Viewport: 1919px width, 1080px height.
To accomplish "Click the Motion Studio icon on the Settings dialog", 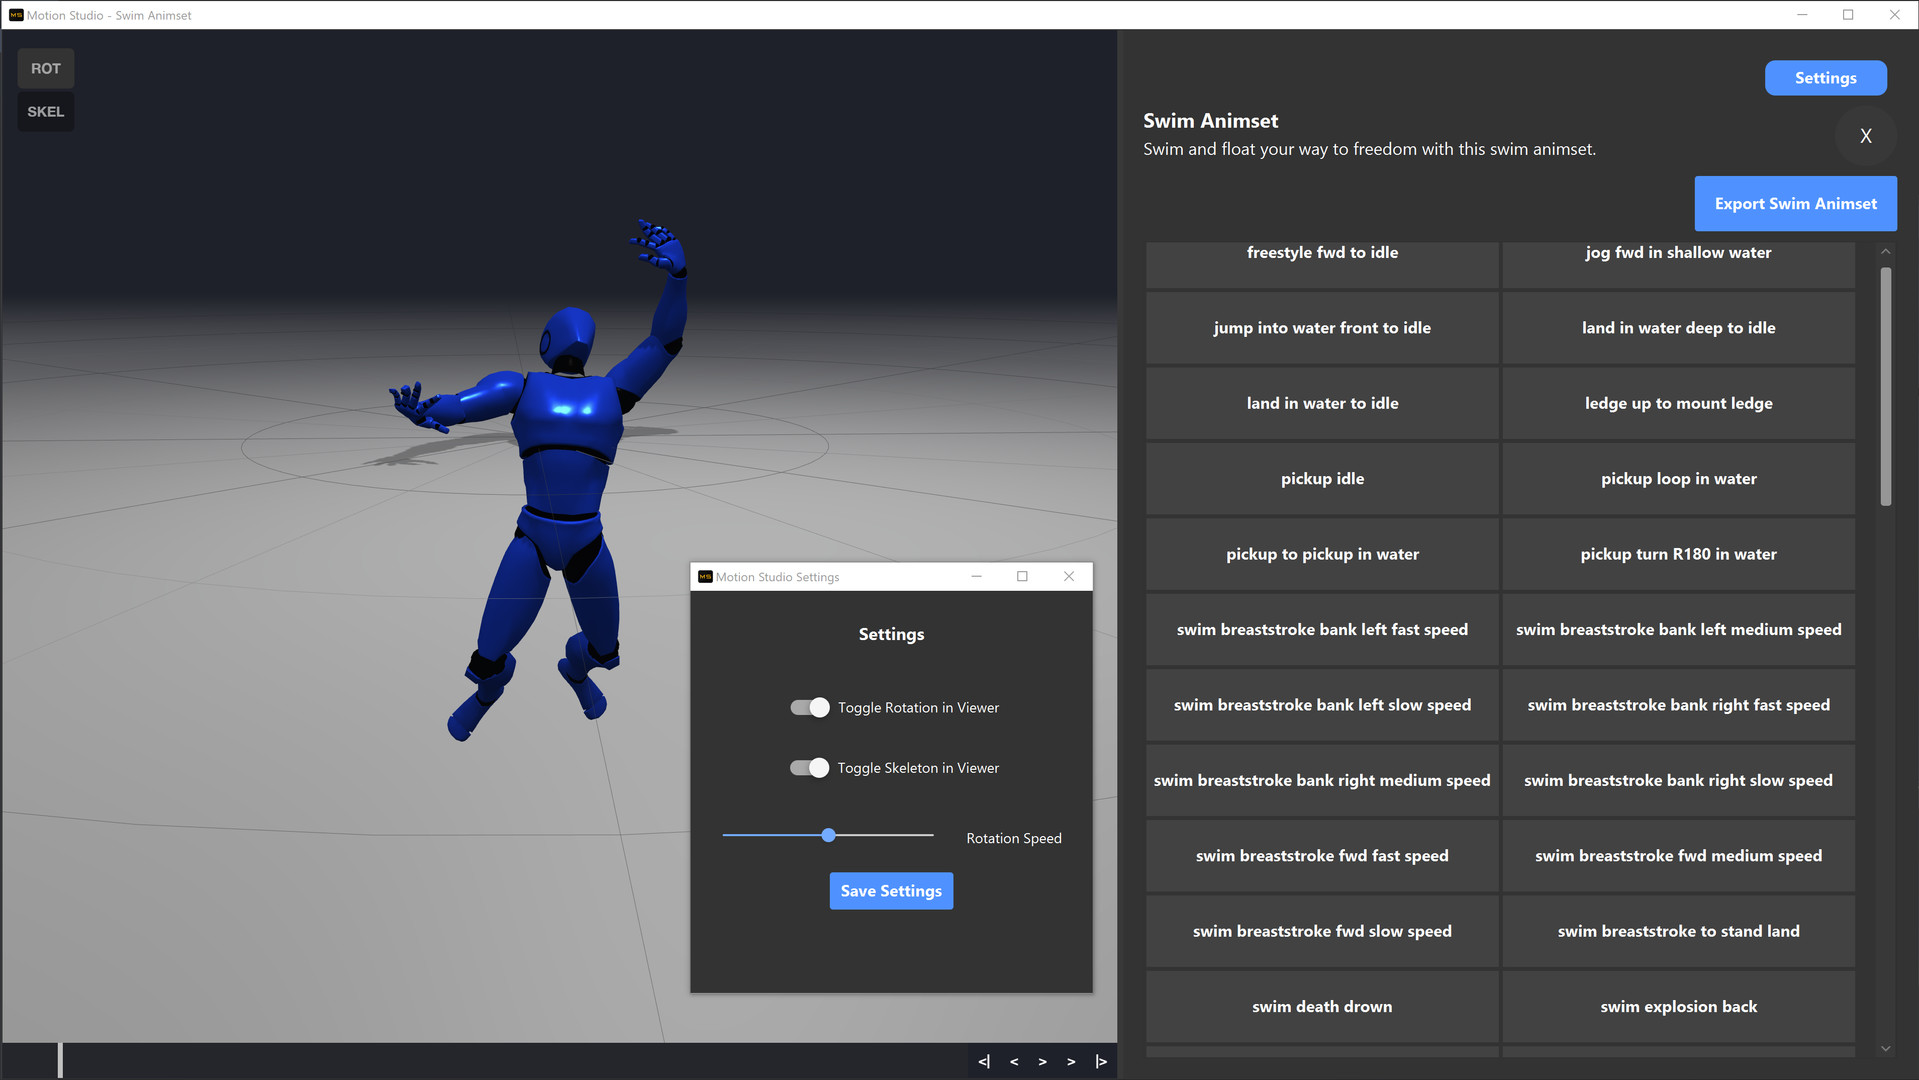I will click(x=706, y=576).
